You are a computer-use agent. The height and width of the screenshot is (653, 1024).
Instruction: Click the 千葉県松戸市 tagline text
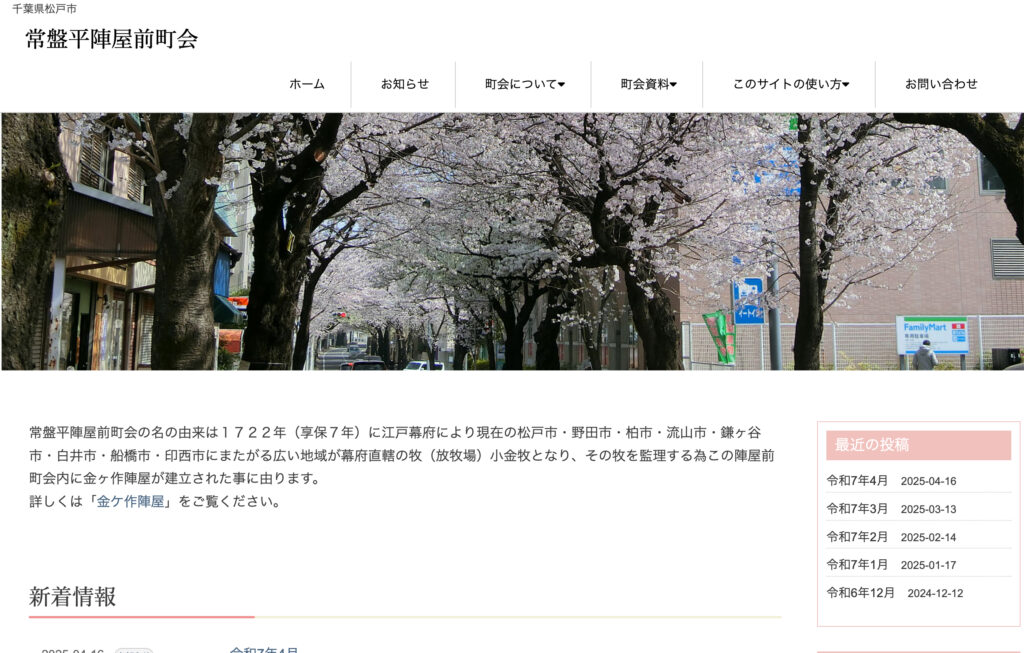click(x=44, y=9)
